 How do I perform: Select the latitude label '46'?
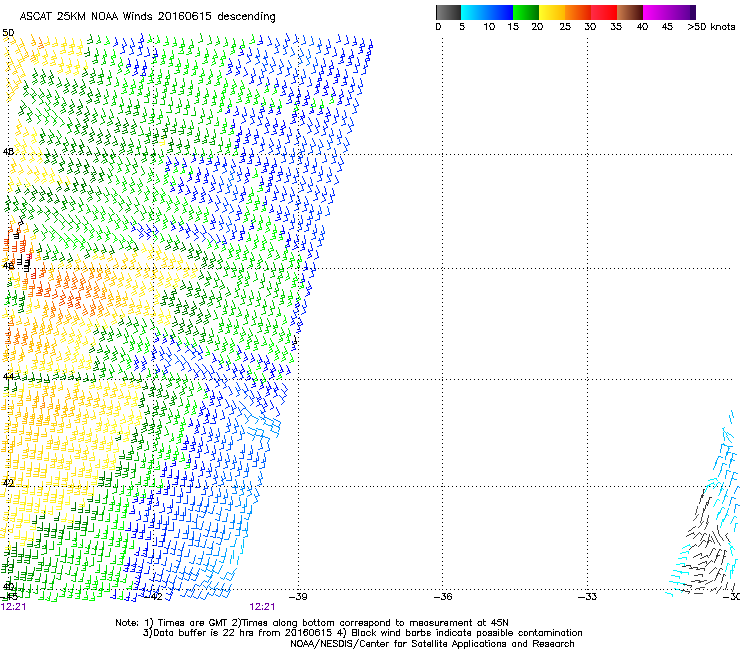click(x=8, y=266)
